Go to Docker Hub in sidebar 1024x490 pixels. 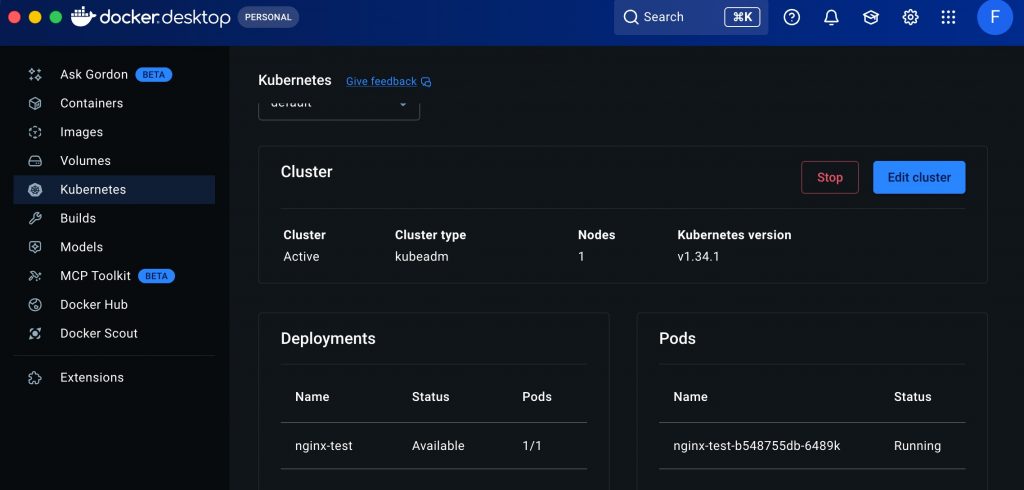tap(93, 304)
